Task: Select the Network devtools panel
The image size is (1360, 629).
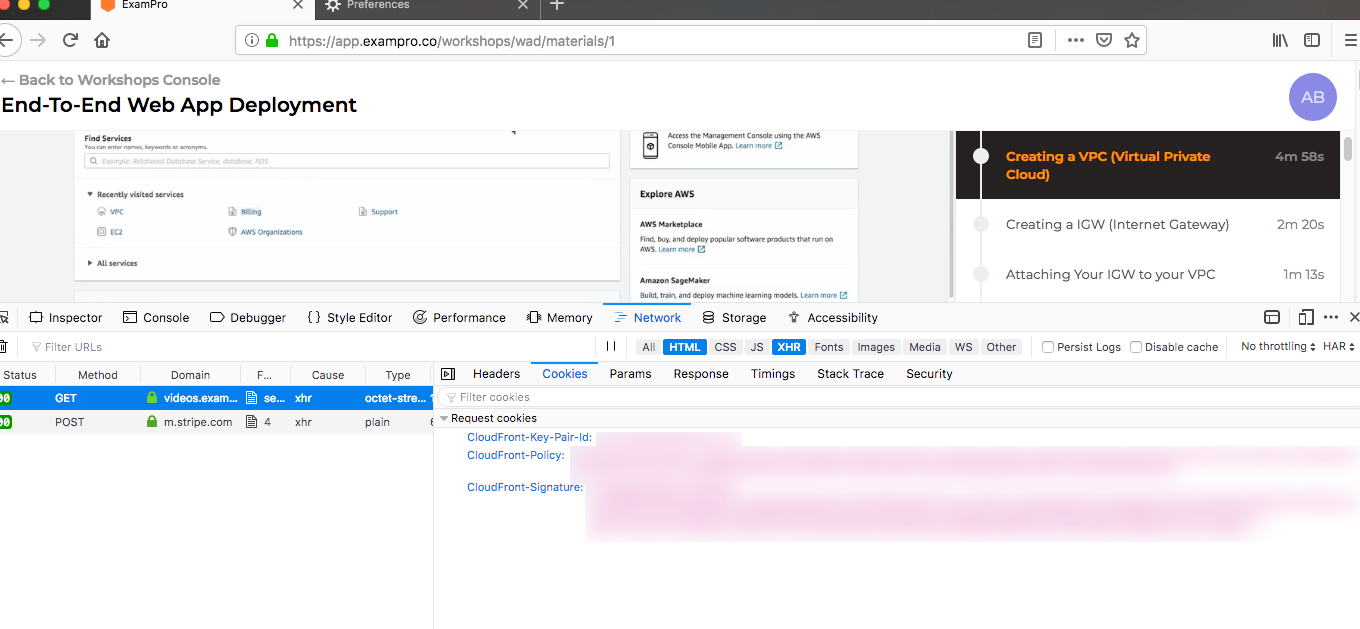Action: point(647,317)
